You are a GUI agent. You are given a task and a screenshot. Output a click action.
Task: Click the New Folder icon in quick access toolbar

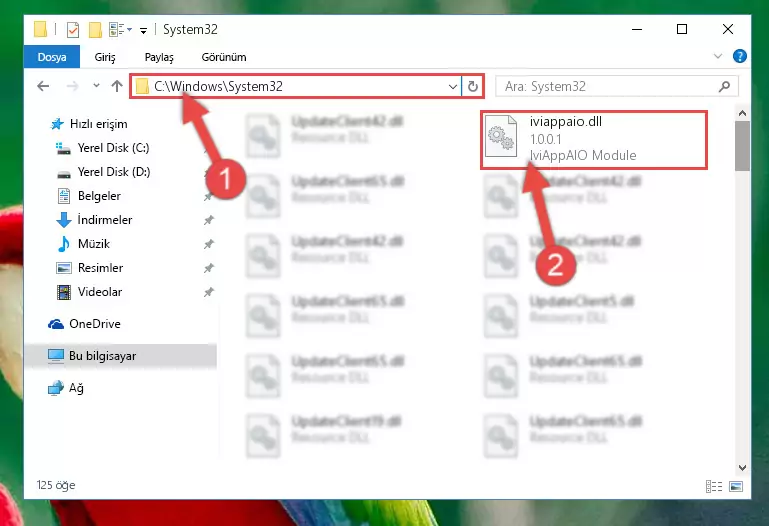pos(95,30)
